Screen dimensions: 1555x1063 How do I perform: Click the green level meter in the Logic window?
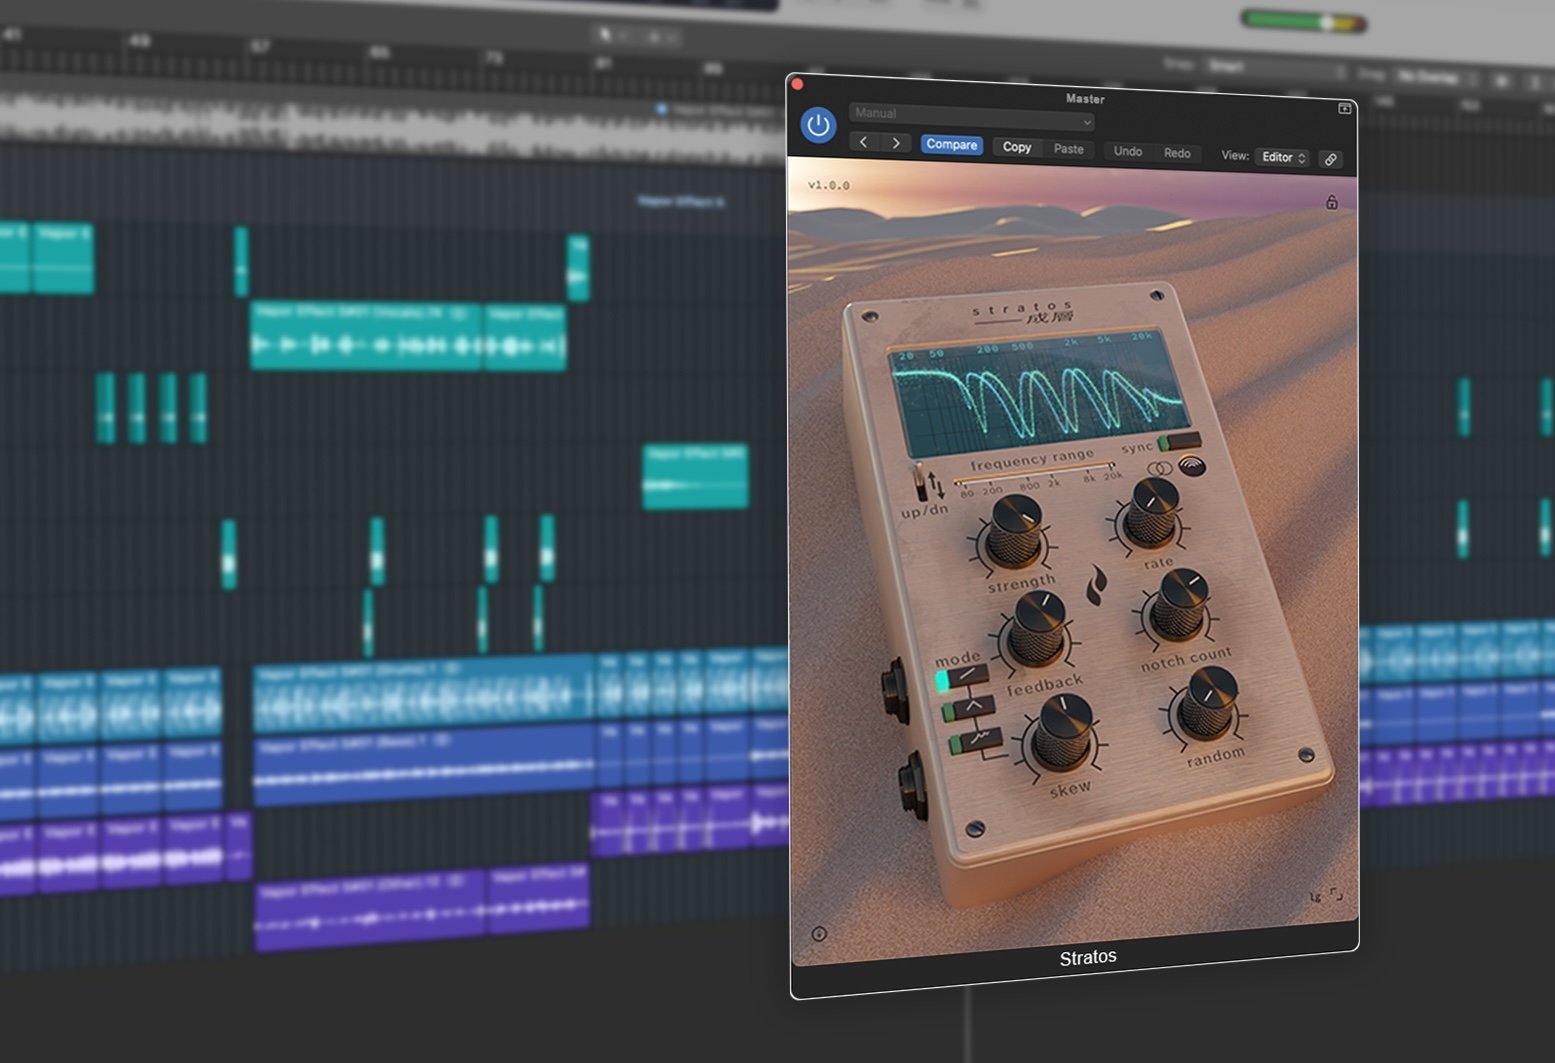click(1303, 21)
